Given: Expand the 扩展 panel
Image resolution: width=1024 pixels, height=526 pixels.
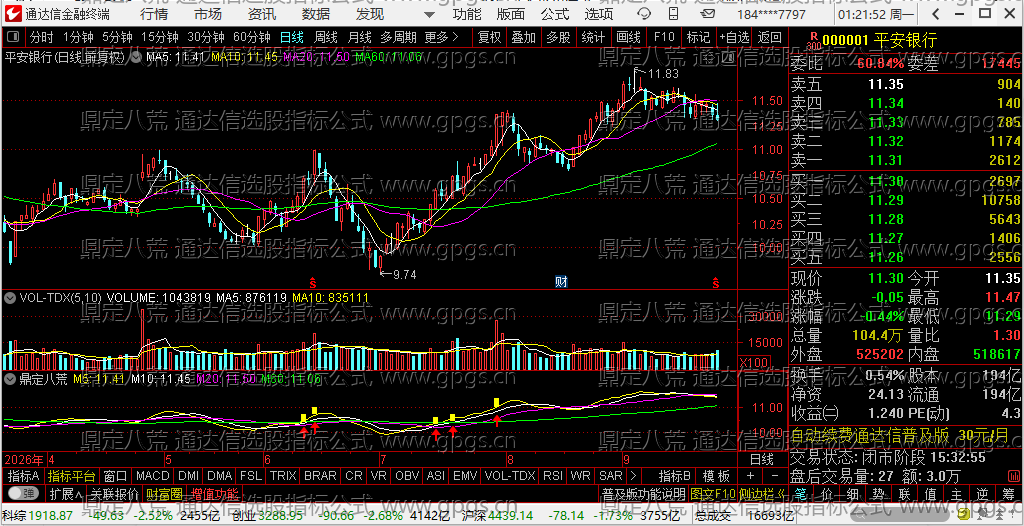Looking at the screenshot, I should (66, 493).
